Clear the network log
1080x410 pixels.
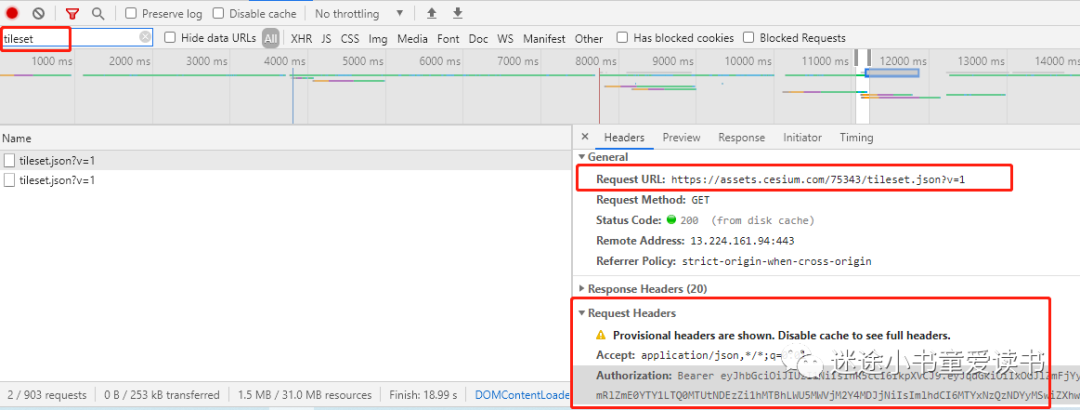39,13
